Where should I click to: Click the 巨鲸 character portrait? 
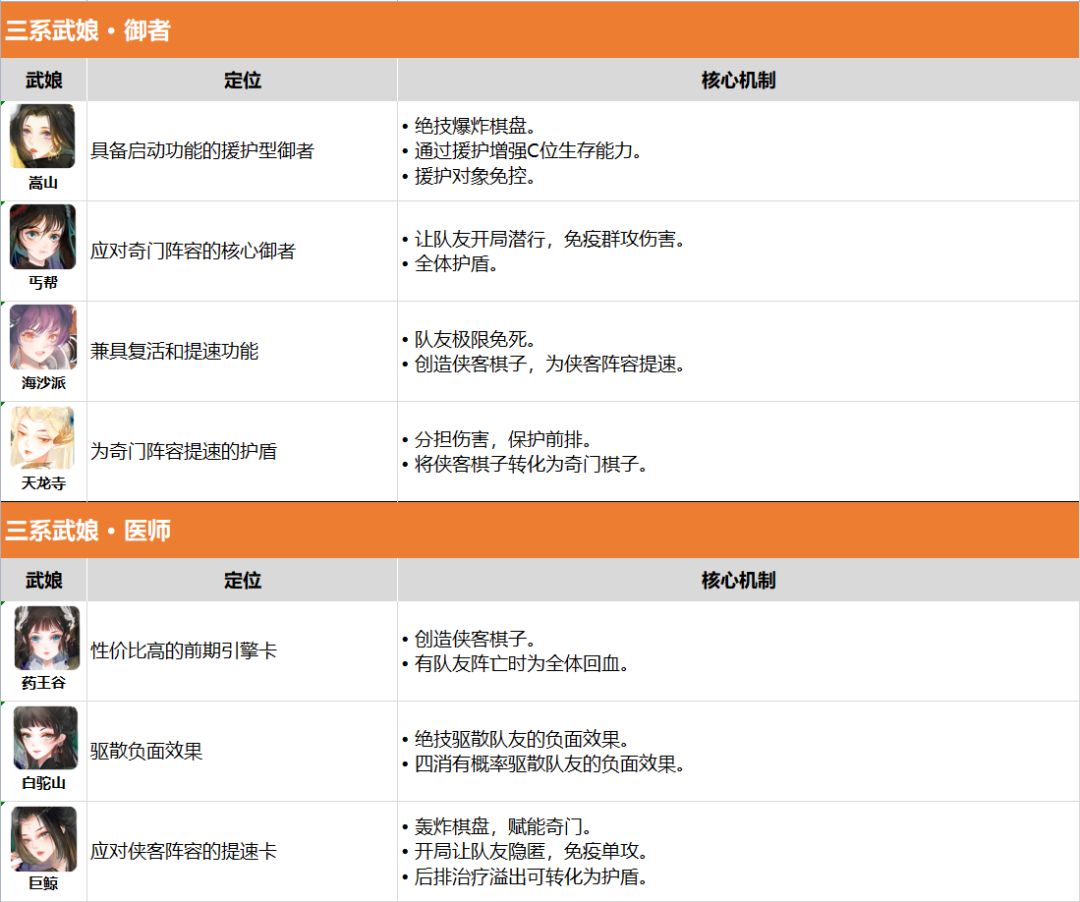pyautogui.click(x=44, y=838)
